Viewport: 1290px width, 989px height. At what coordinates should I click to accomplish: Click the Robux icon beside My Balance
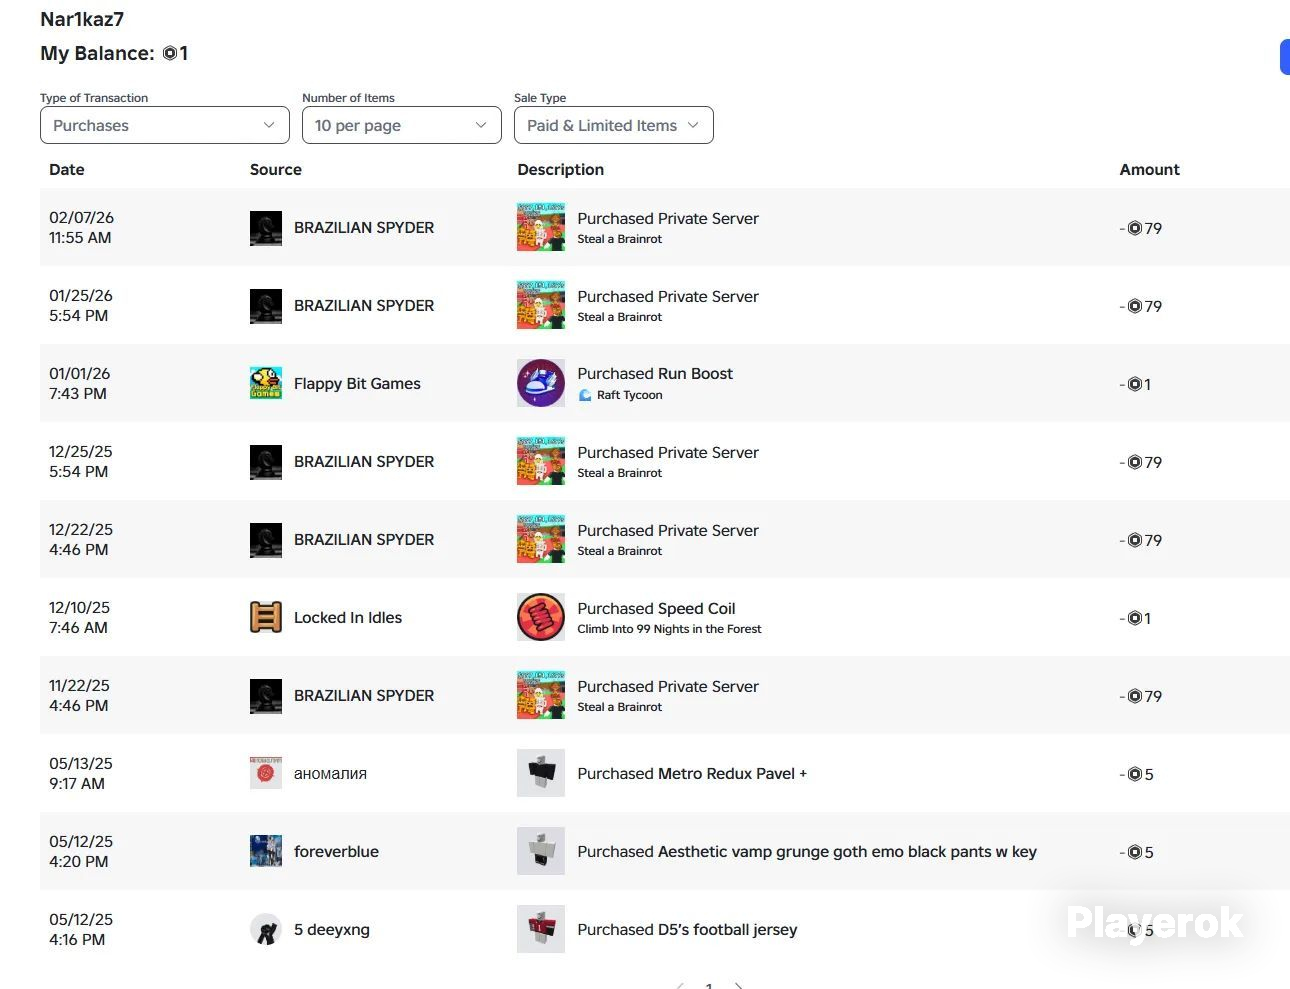tap(170, 53)
